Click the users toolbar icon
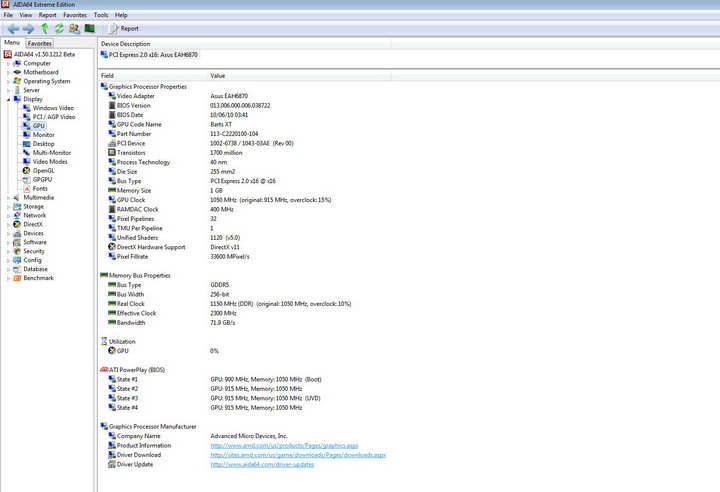The width and height of the screenshot is (720, 492). [74, 28]
